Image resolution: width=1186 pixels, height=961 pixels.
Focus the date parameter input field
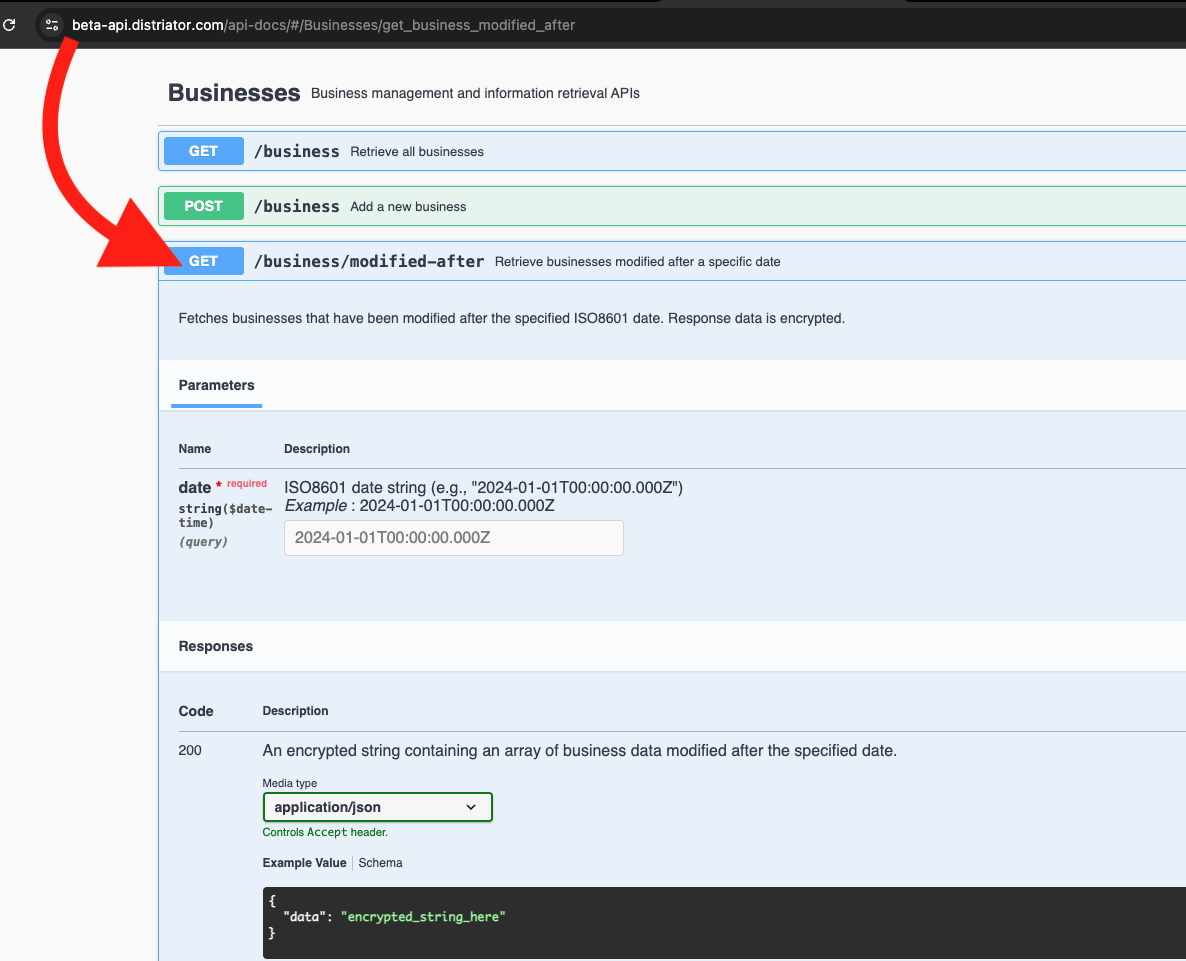pyautogui.click(x=454, y=538)
